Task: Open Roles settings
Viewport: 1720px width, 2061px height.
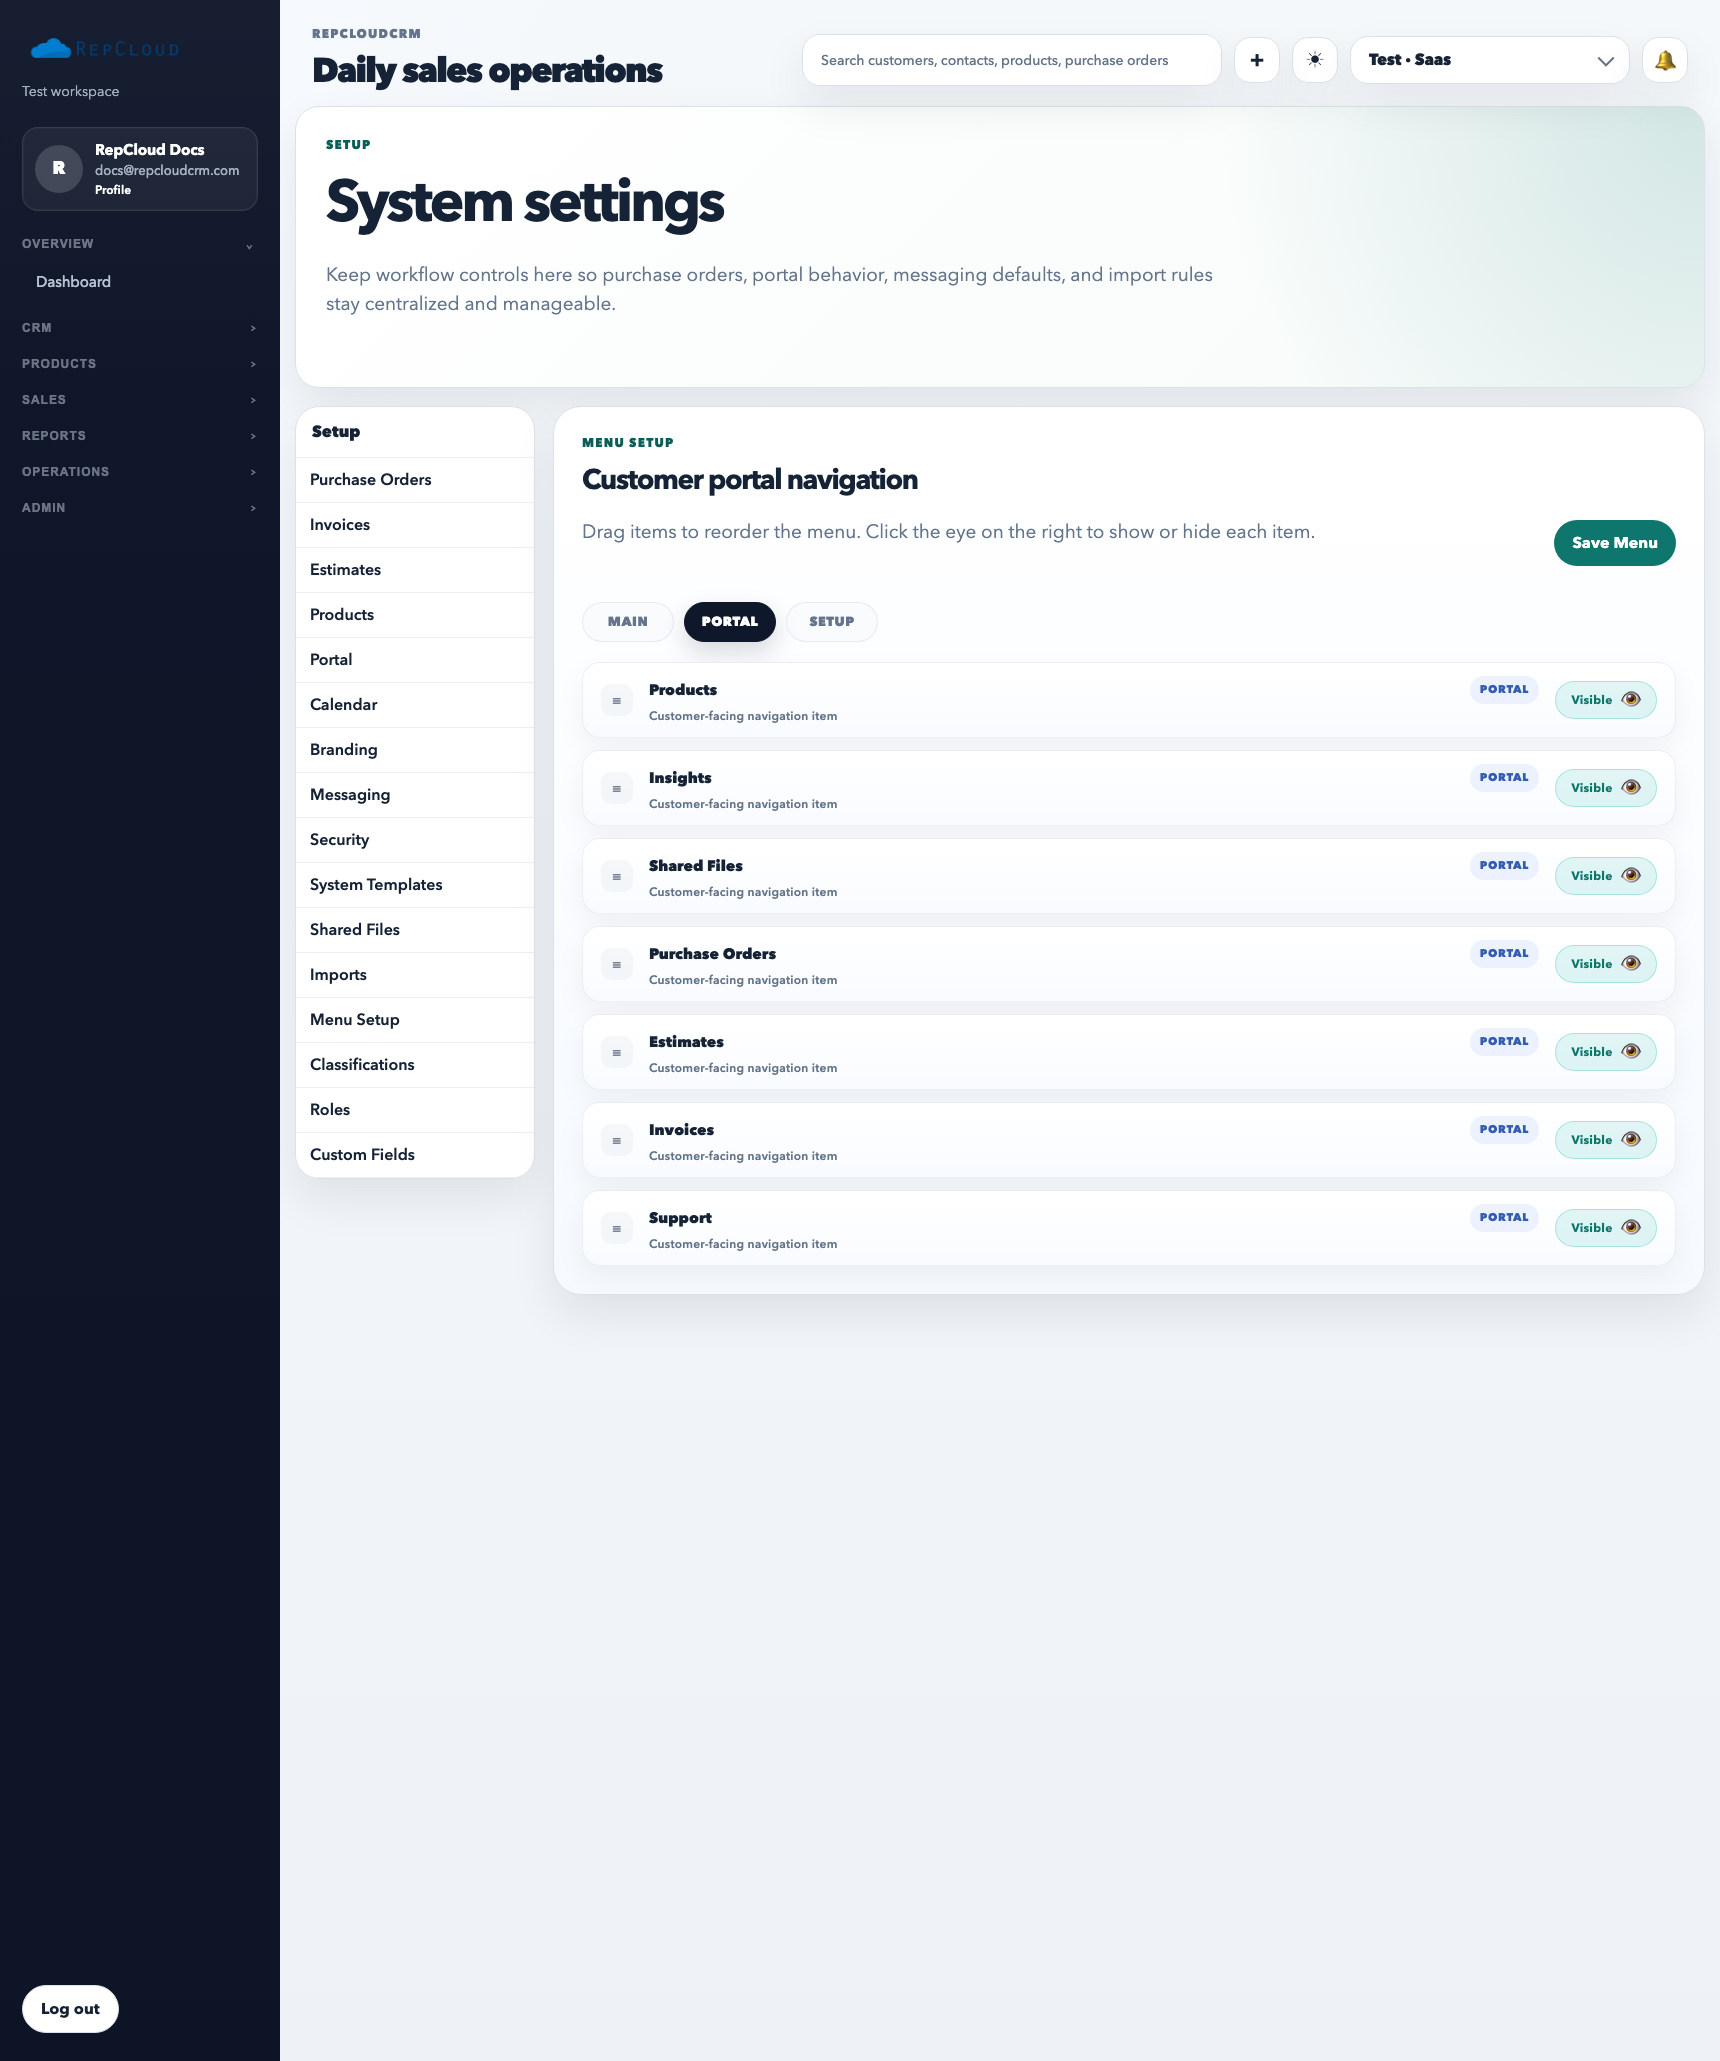Action: pyautogui.click(x=414, y=1110)
